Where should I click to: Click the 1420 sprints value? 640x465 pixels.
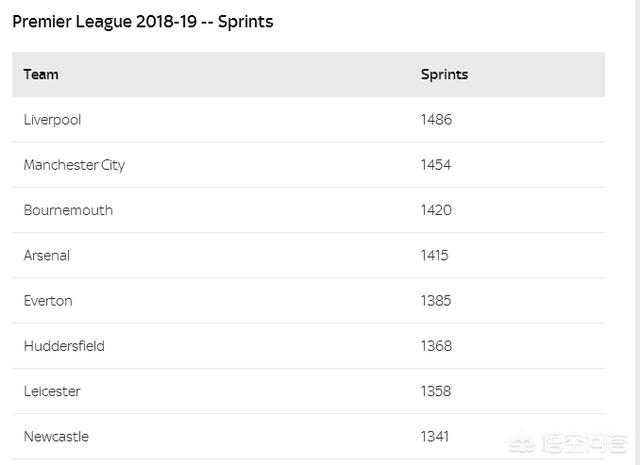(436, 210)
